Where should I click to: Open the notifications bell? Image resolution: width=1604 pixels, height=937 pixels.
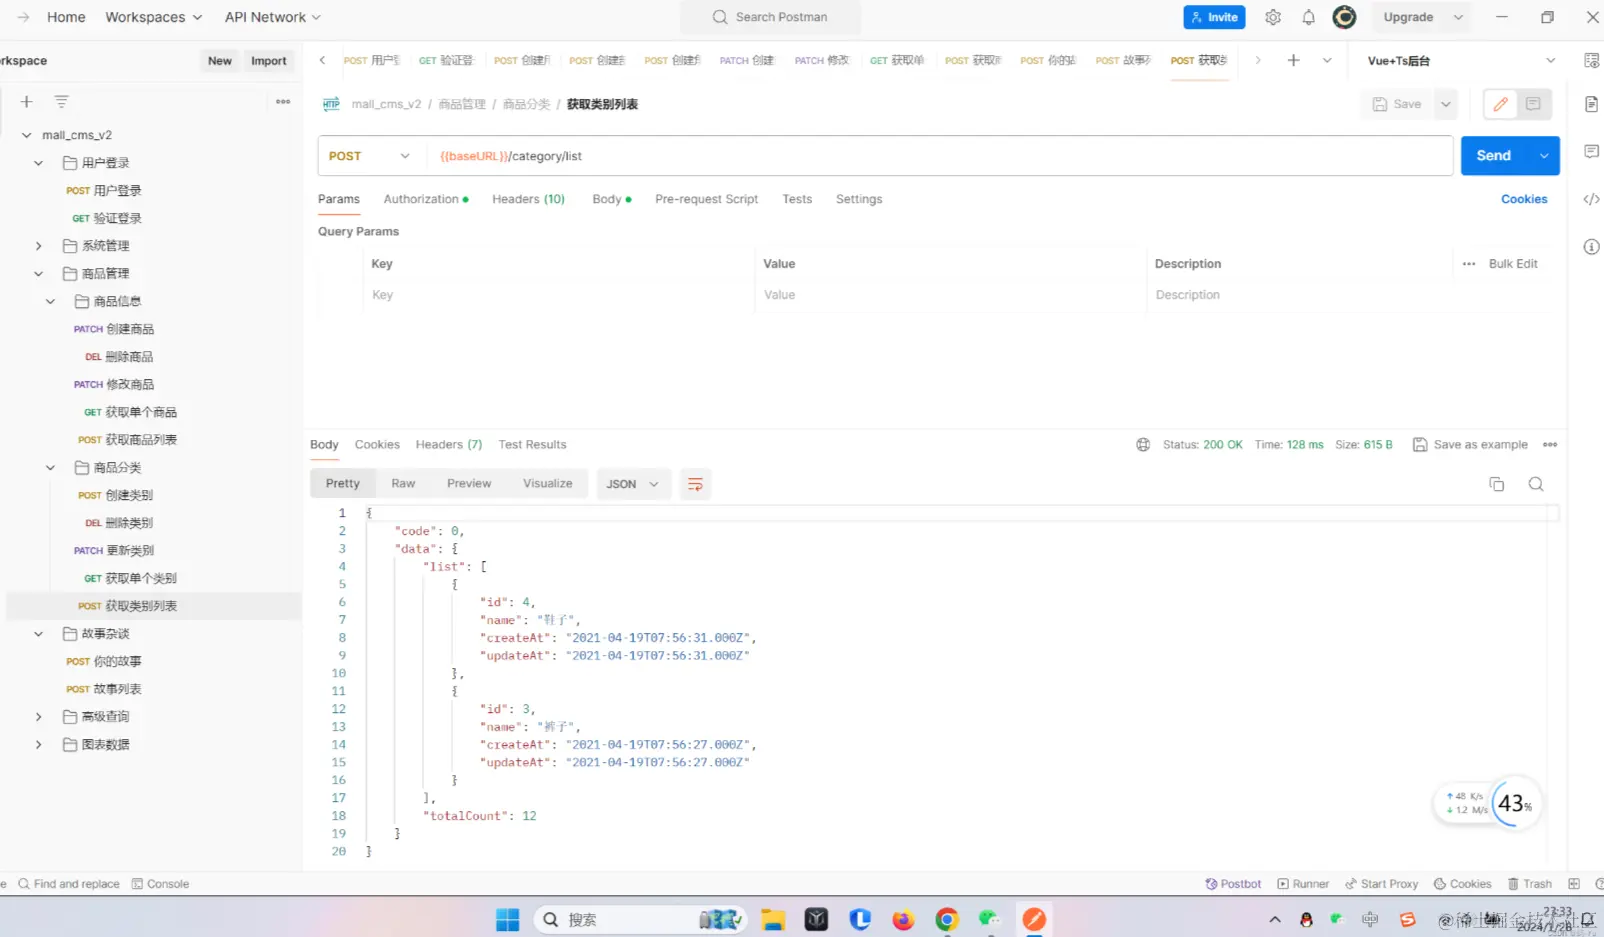[1308, 17]
